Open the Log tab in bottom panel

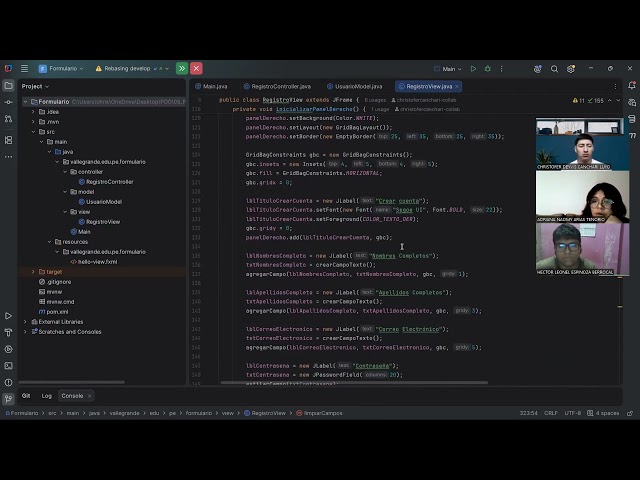click(x=47, y=396)
